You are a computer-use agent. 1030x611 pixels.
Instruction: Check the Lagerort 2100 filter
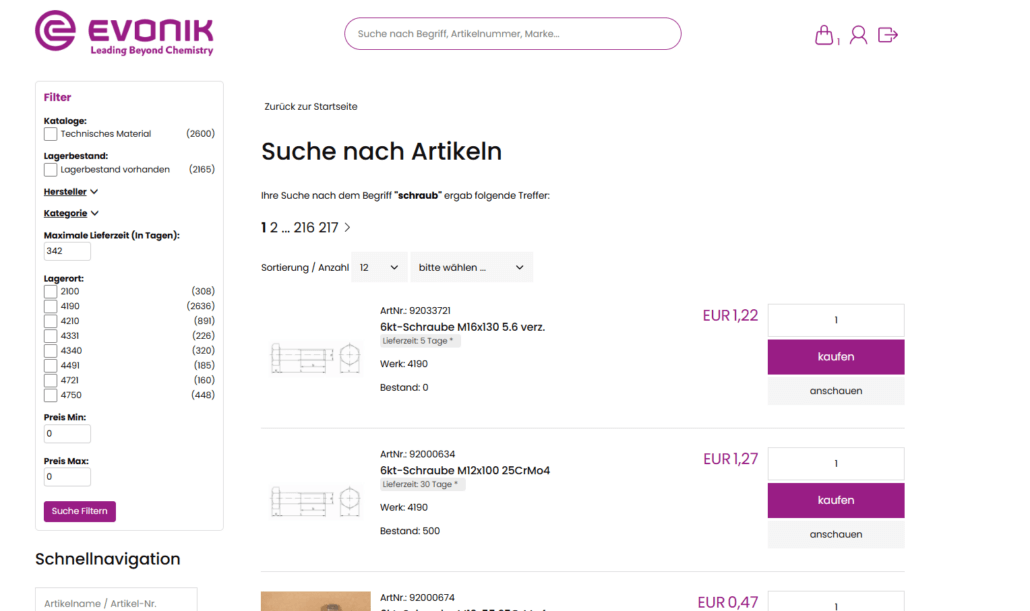click(49, 290)
